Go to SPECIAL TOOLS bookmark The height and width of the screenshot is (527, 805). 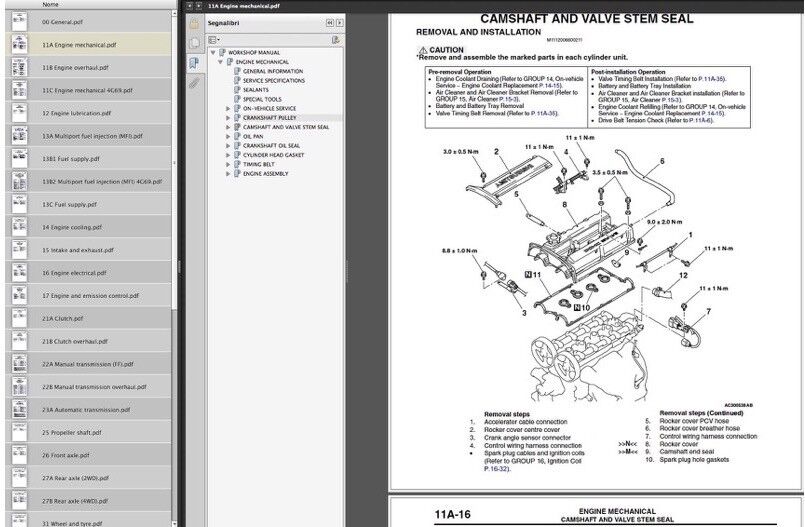click(x=262, y=99)
